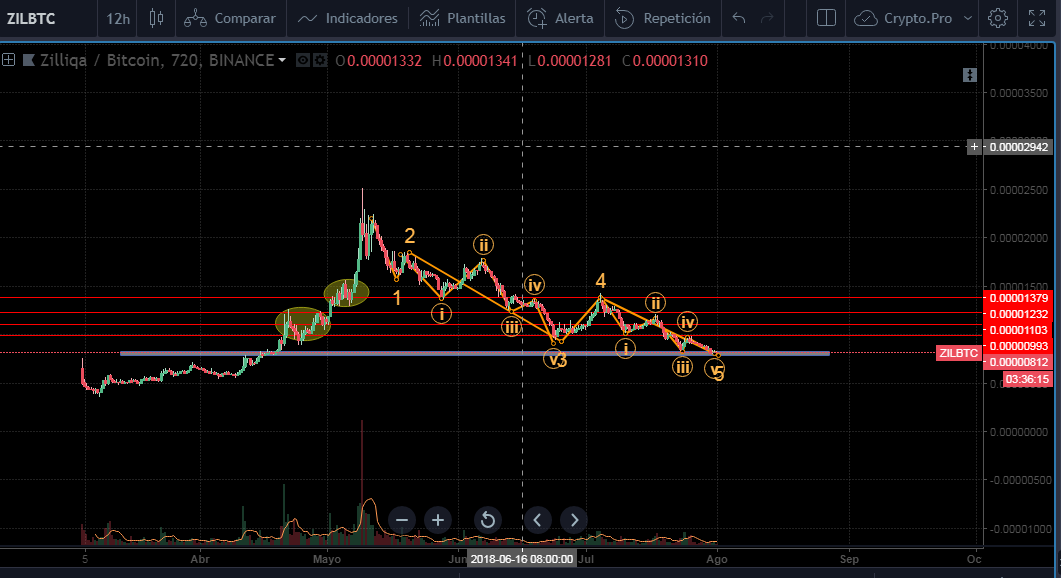Image resolution: width=1061 pixels, height=578 pixels.
Task: Select the Elliott wave label 2
Action: (409, 236)
